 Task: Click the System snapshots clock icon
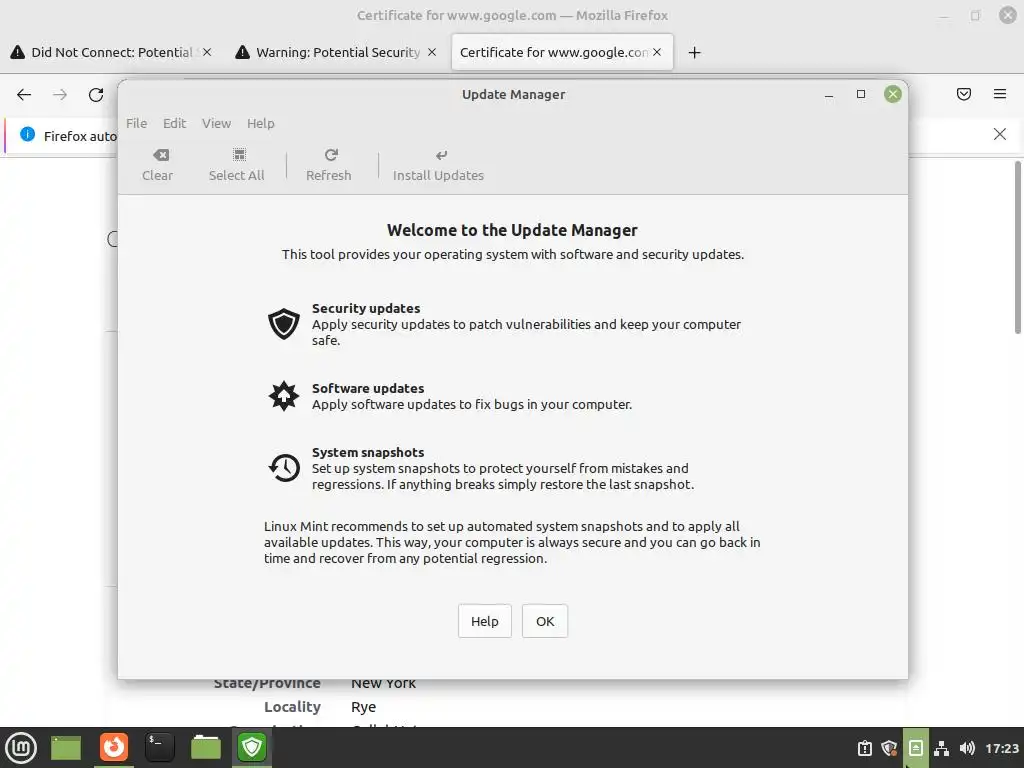(x=283, y=468)
